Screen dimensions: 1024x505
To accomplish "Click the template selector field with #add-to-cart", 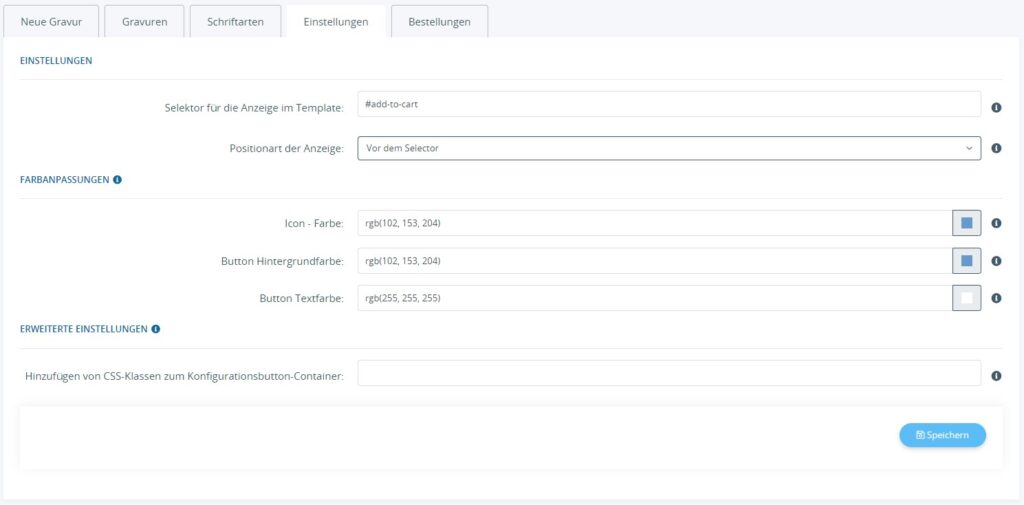I will 668,104.
